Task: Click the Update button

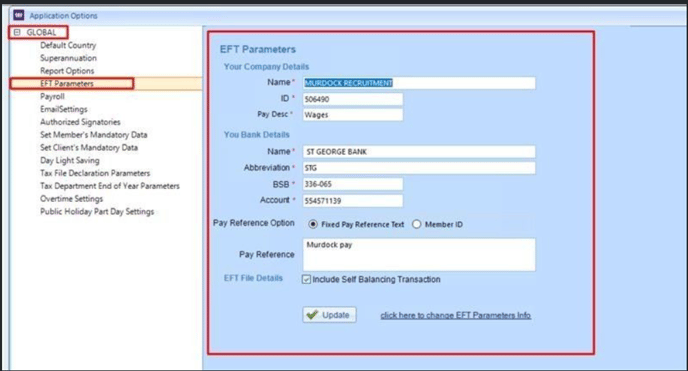Action: [x=330, y=315]
